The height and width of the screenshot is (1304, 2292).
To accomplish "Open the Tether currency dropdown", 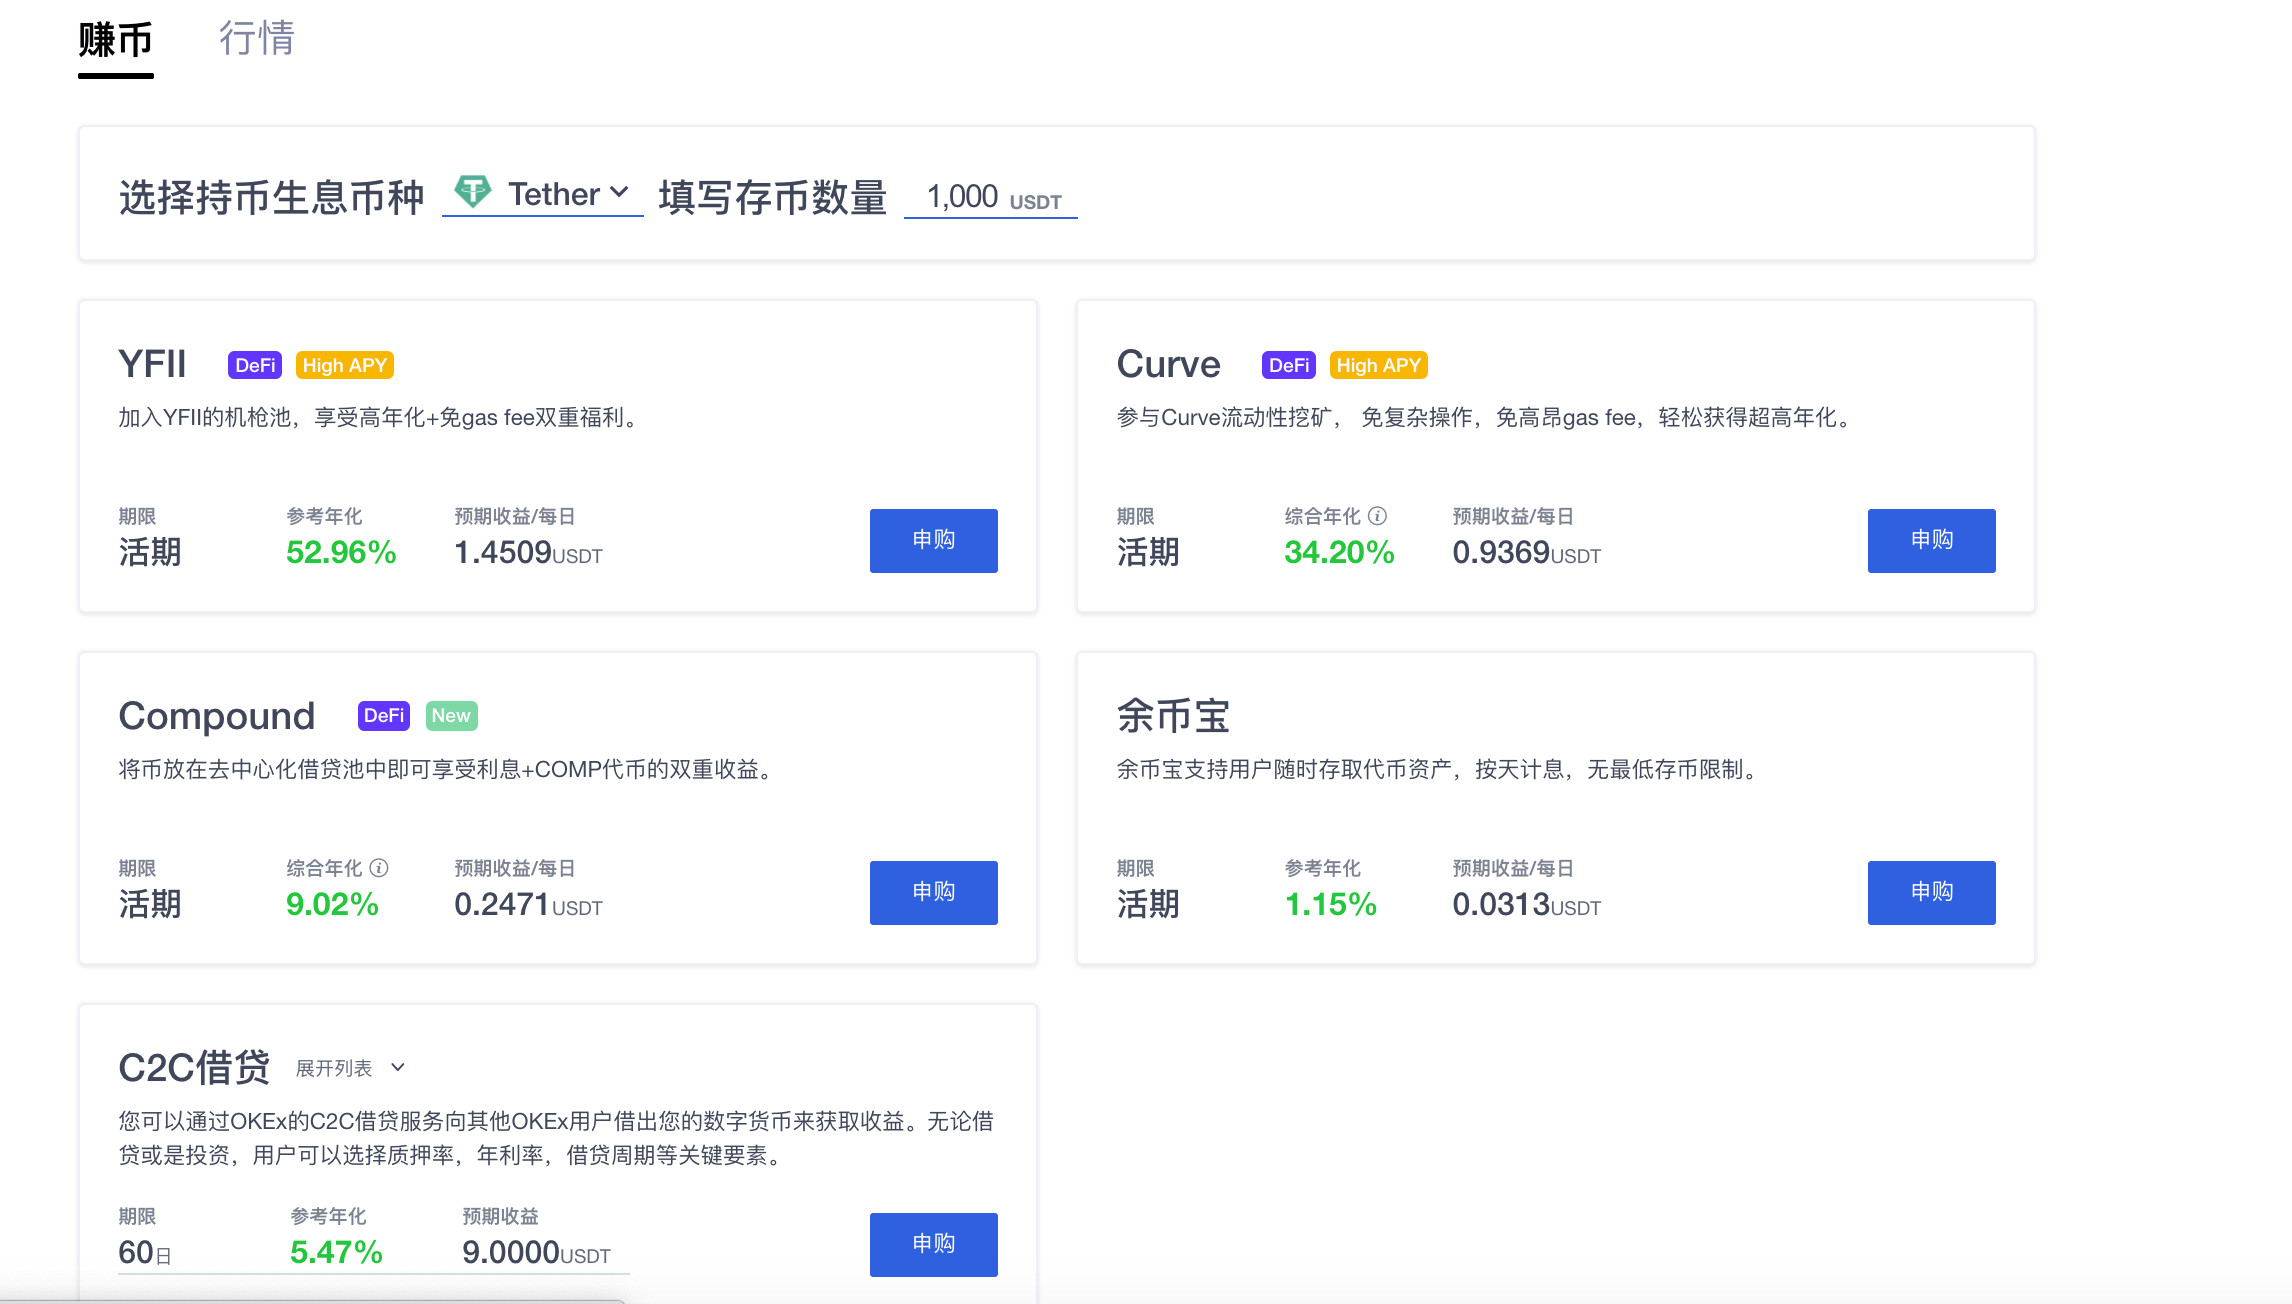I will coord(543,193).
